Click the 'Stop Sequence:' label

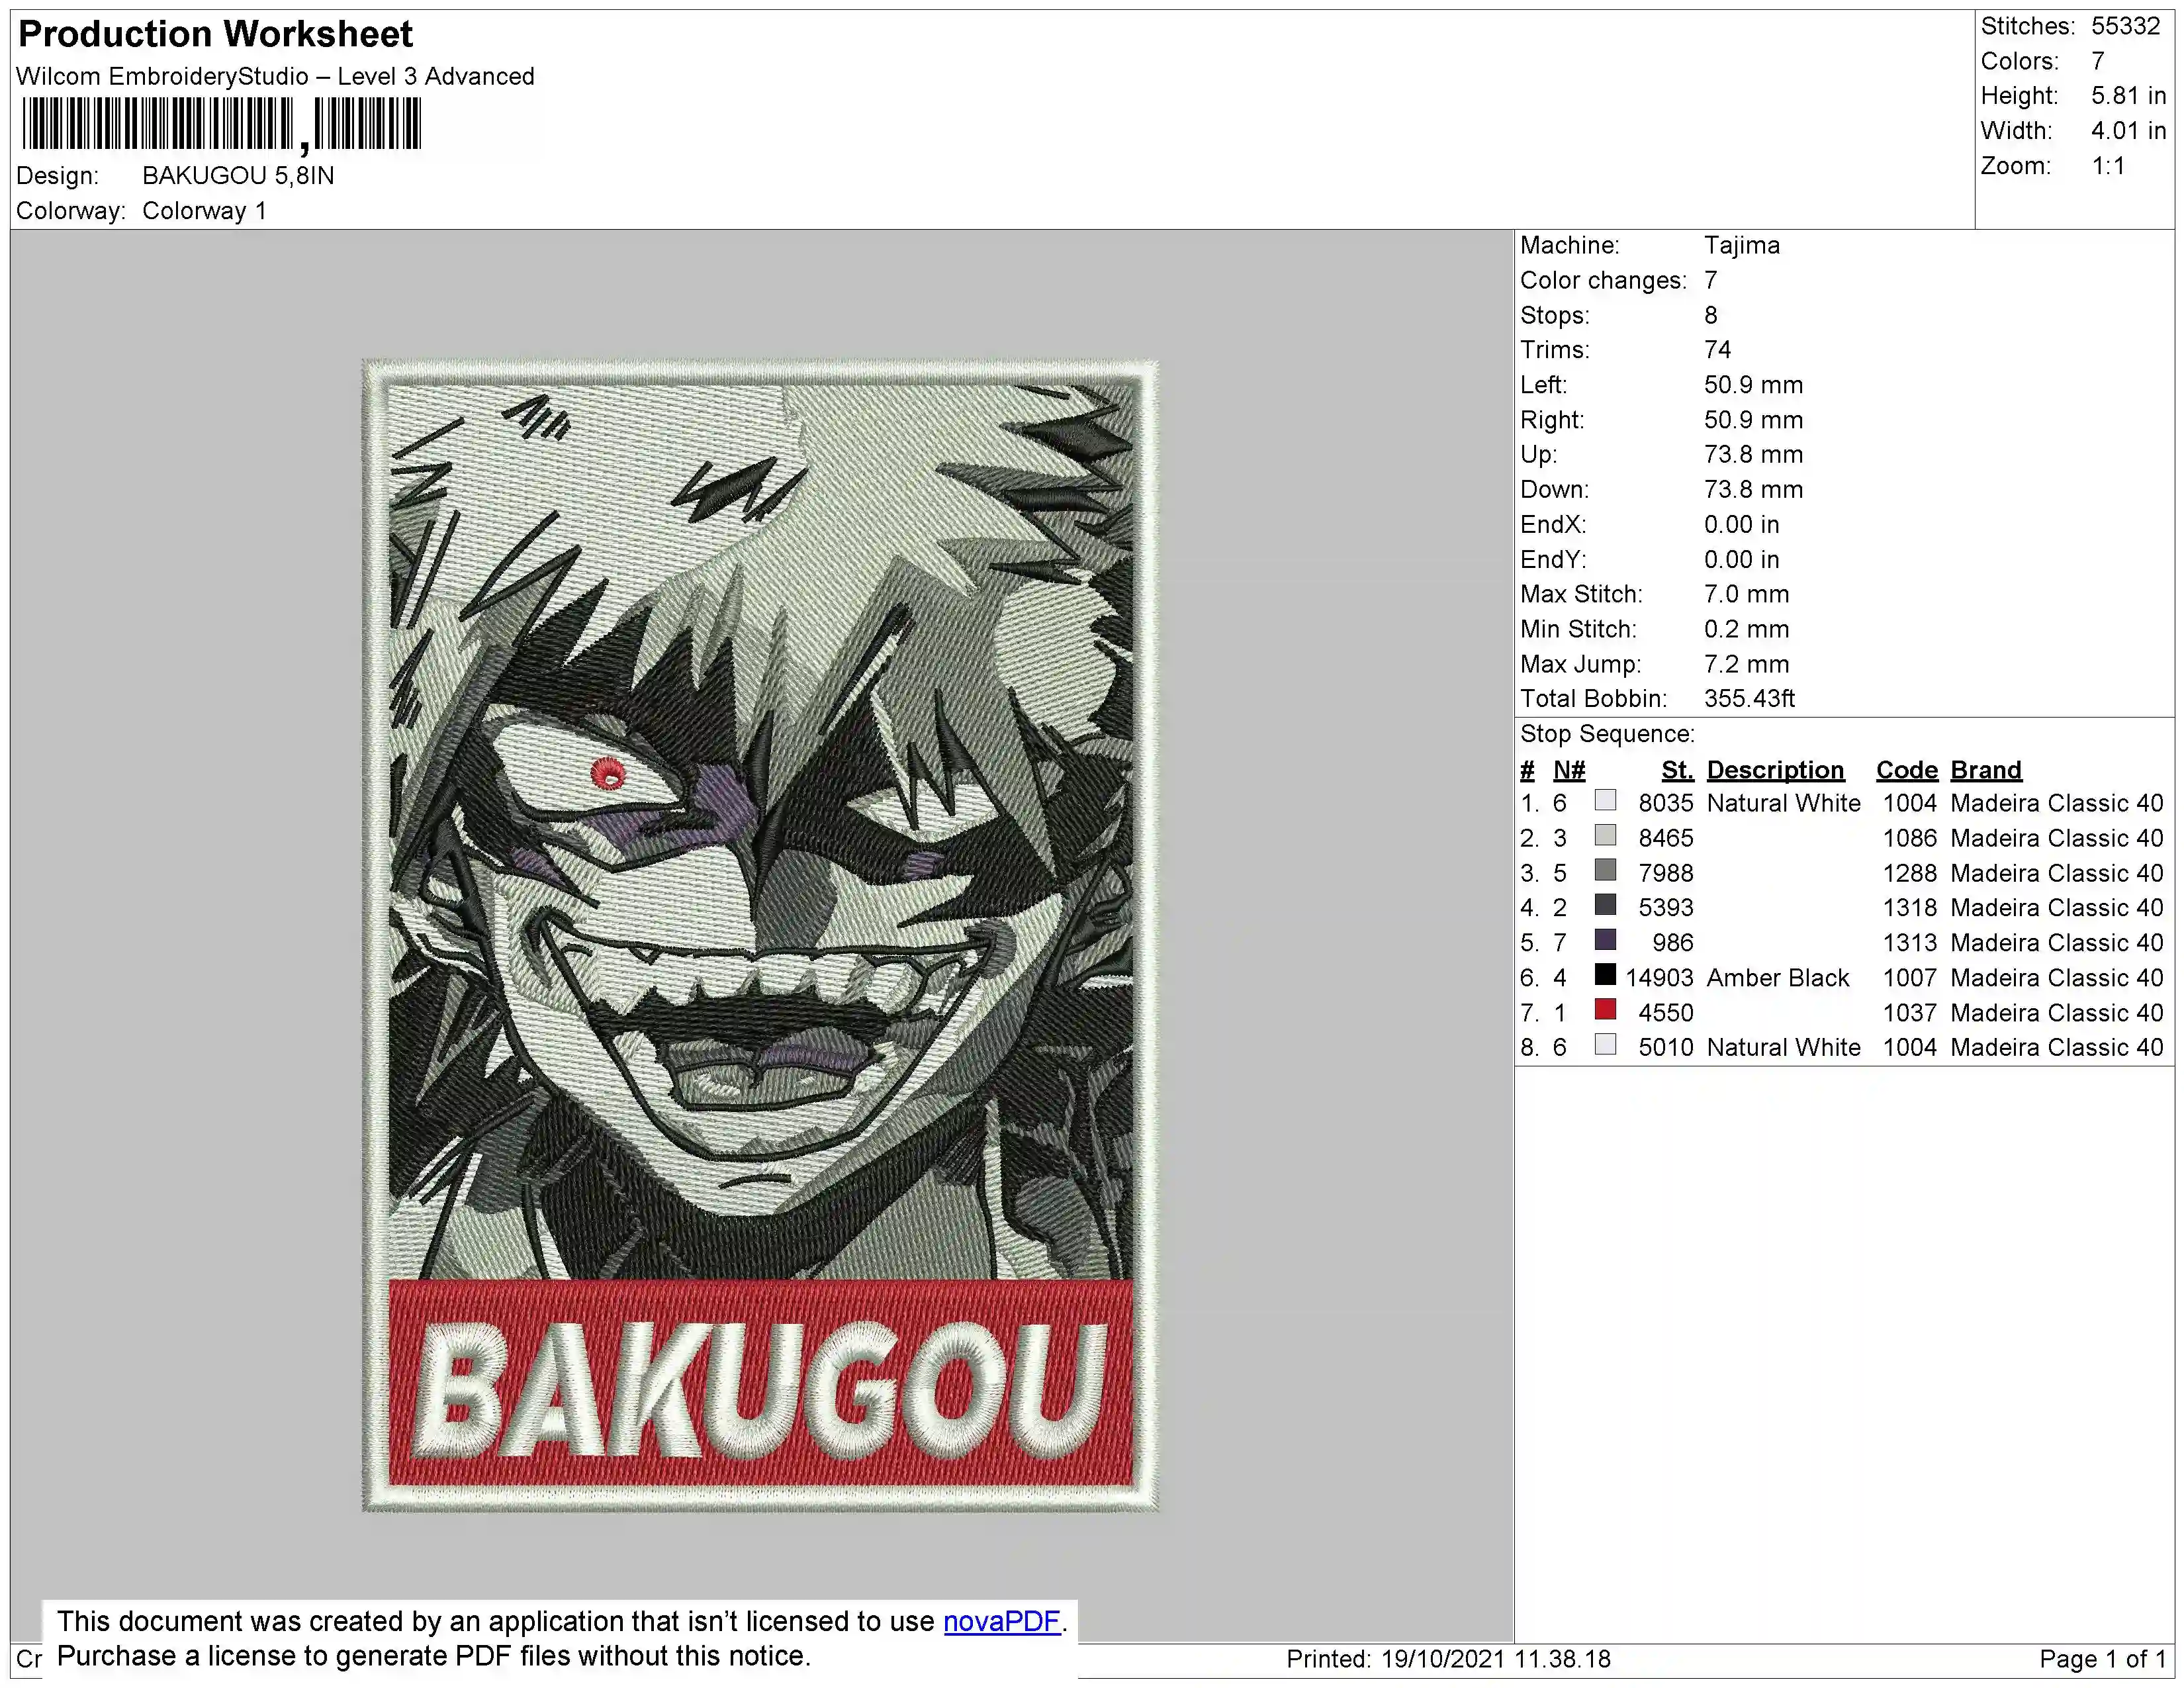1607,734
